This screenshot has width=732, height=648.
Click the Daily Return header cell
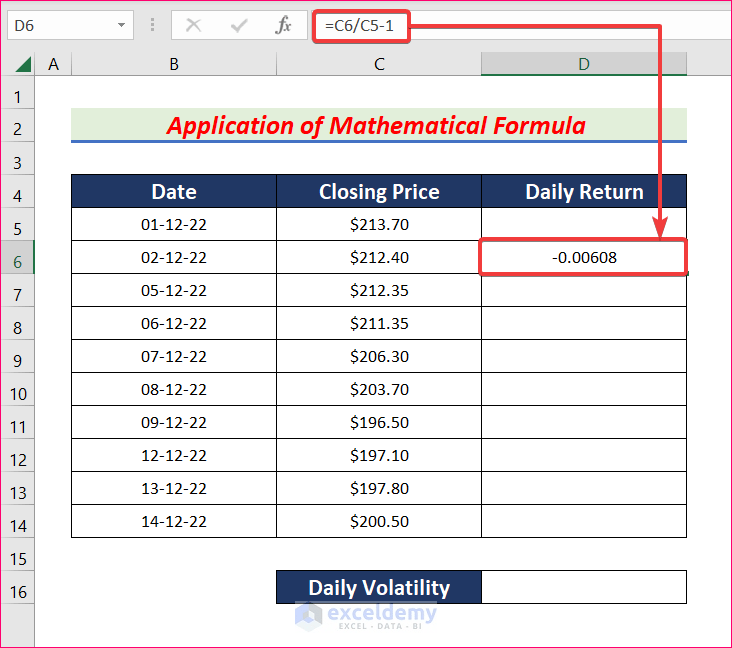pyautogui.click(x=584, y=191)
